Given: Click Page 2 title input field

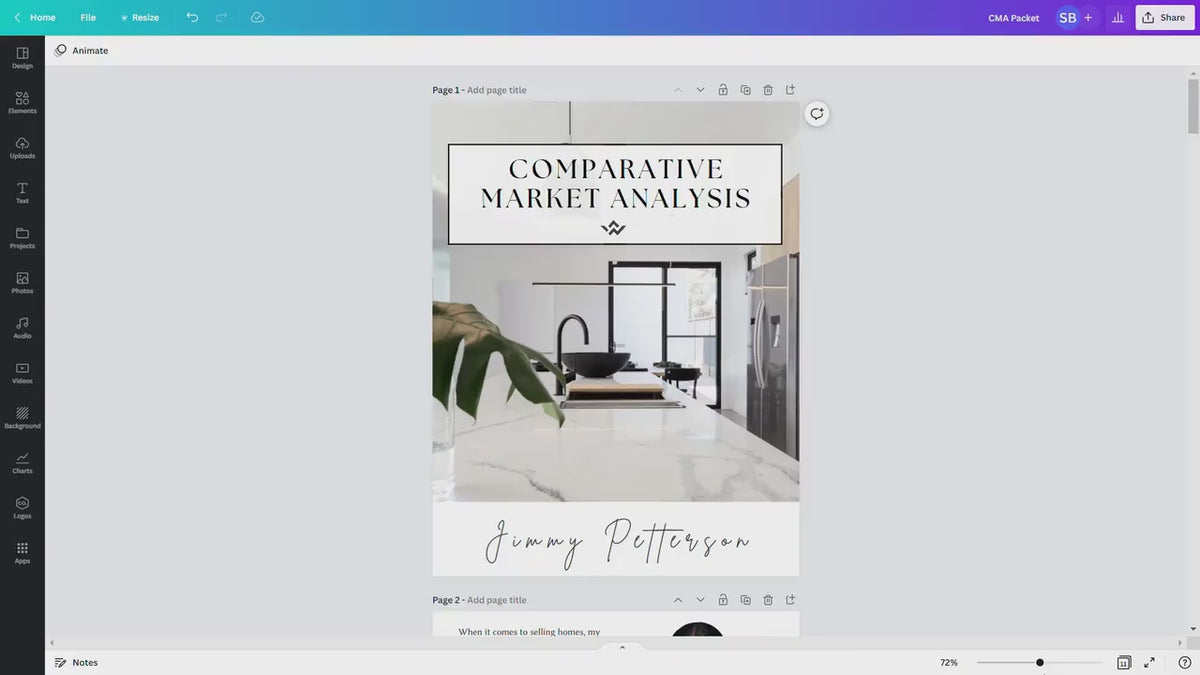Looking at the screenshot, I should click(497, 600).
